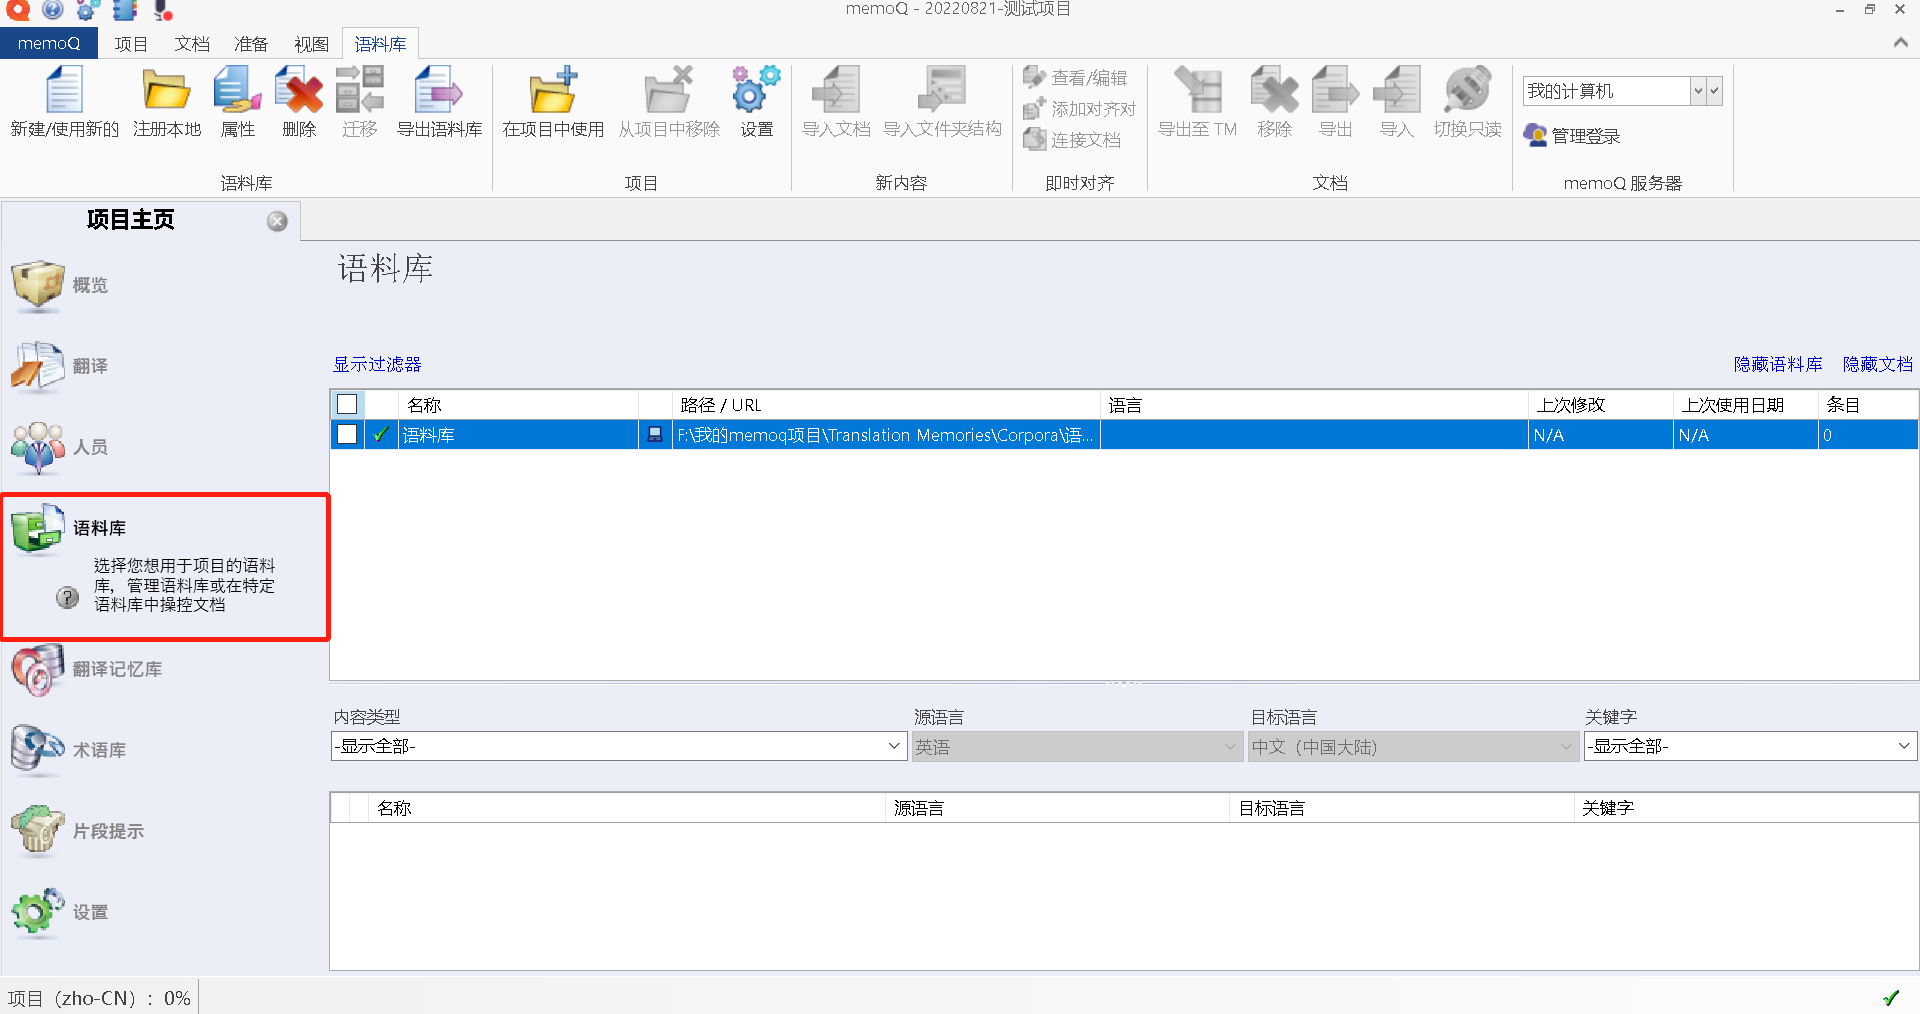Expand 我的计算机 server dropdown
This screenshot has height=1014, width=1920.
pos(1697,91)
